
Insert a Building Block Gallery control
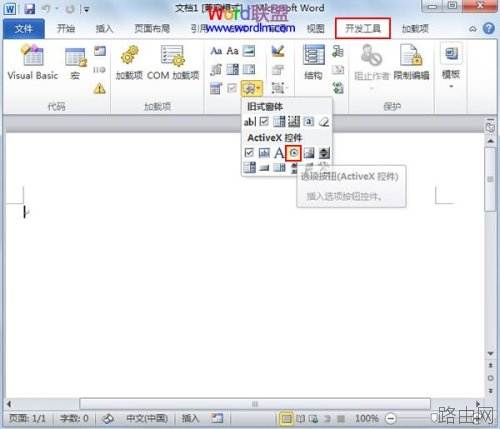216,70
